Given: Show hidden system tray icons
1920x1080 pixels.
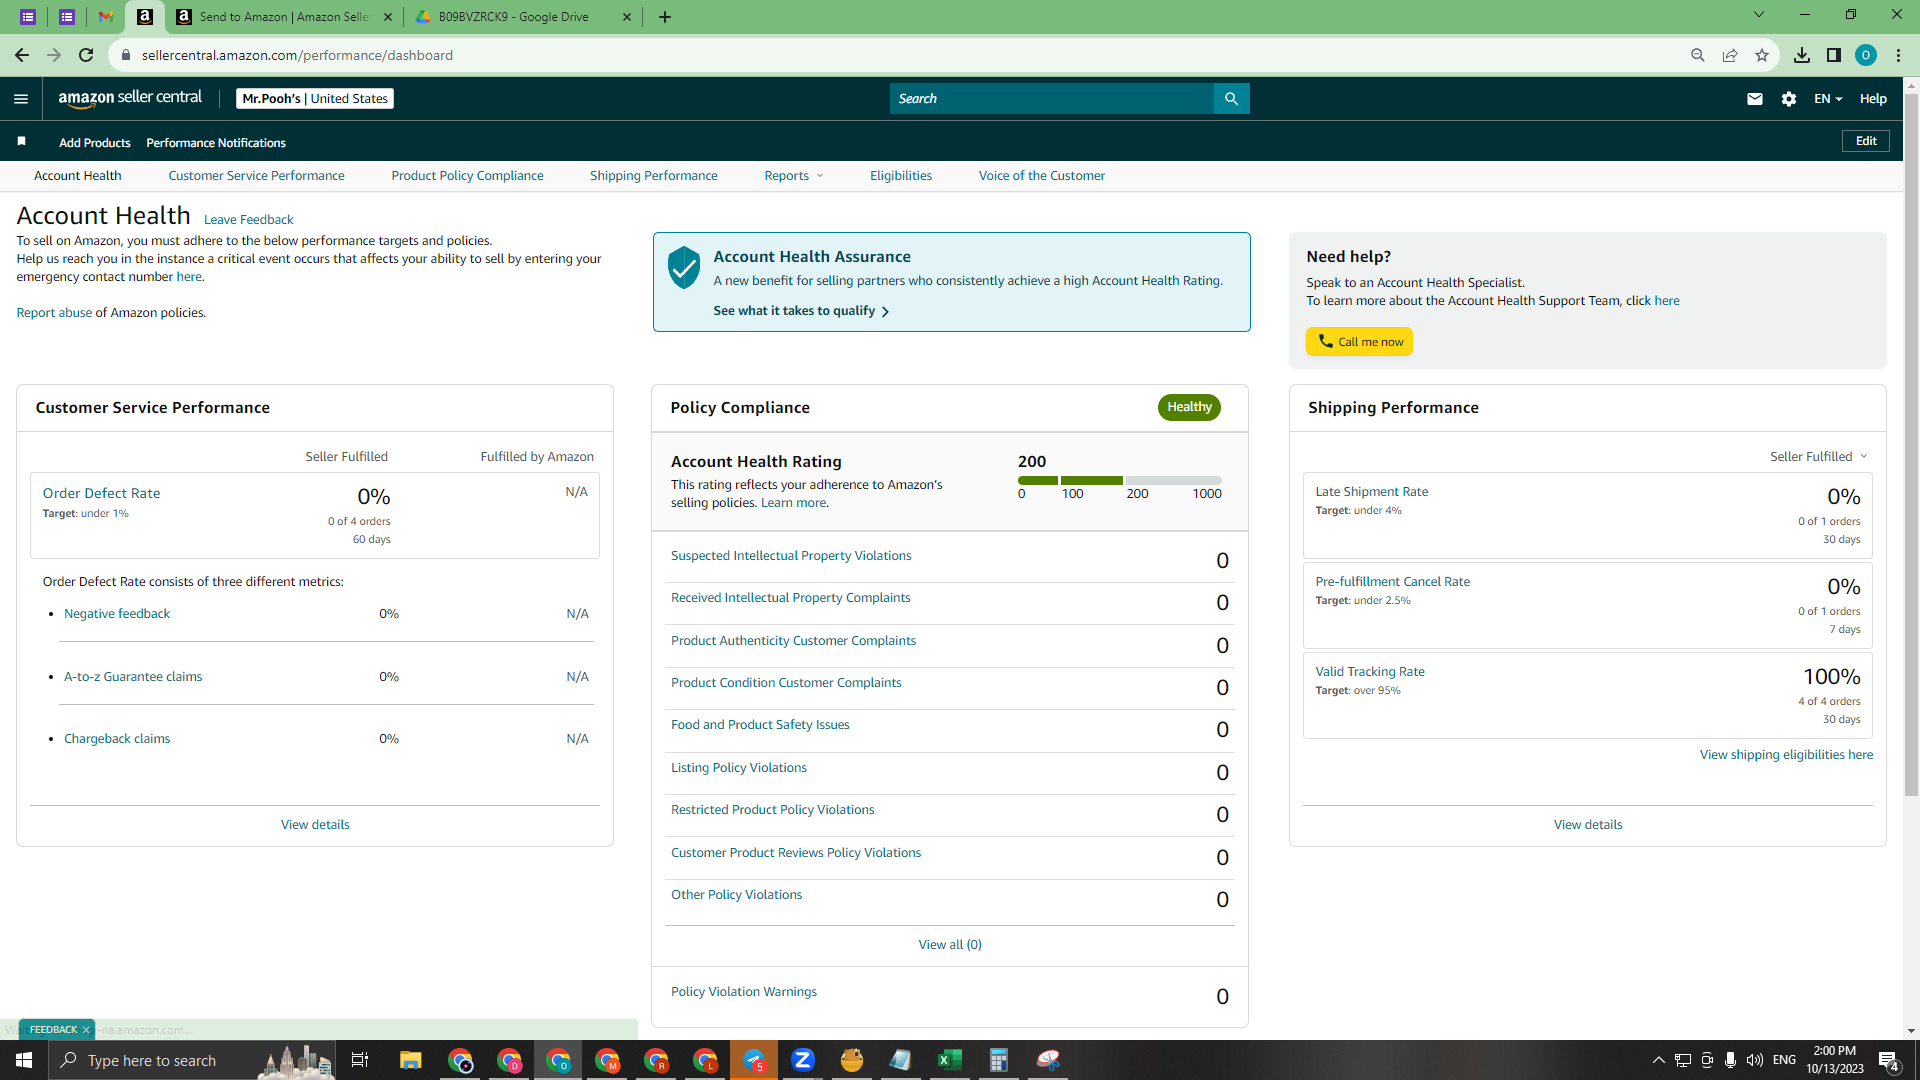Looking at the screenshot, I should coord(1658,1060).
